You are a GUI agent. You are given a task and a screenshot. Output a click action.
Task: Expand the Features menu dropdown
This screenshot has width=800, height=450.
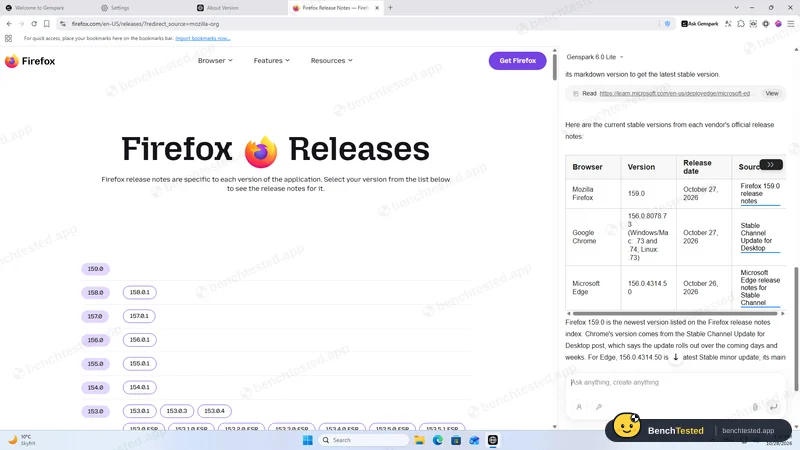pyautogui.click(x=271, y=60)
